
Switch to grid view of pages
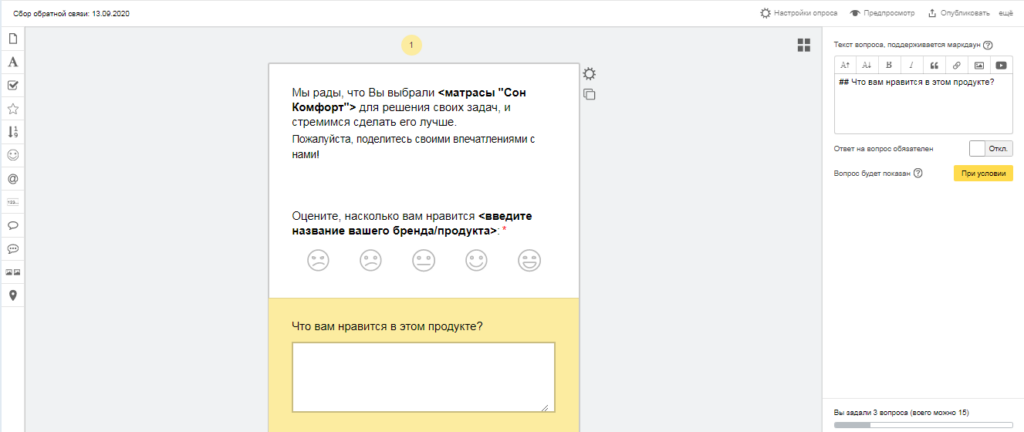[804, 45]
